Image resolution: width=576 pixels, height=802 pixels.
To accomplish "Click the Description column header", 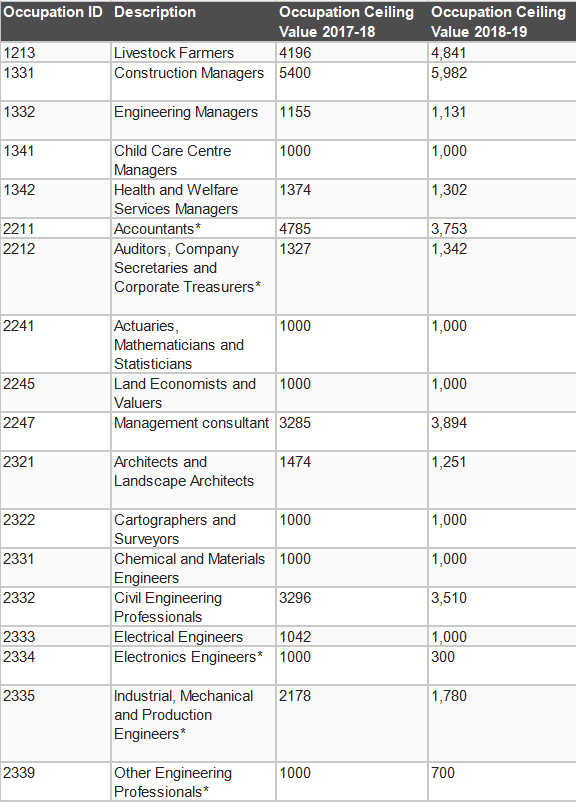I will coord(193,21).
